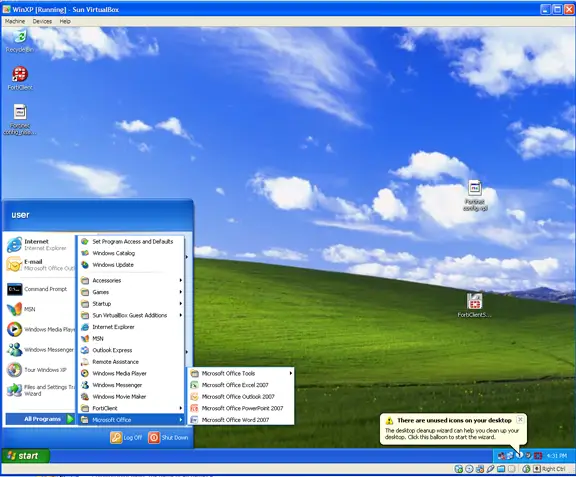
Task: Select the FortiClientS... installer icon on desktop
Action: click(x=474, y=305)
